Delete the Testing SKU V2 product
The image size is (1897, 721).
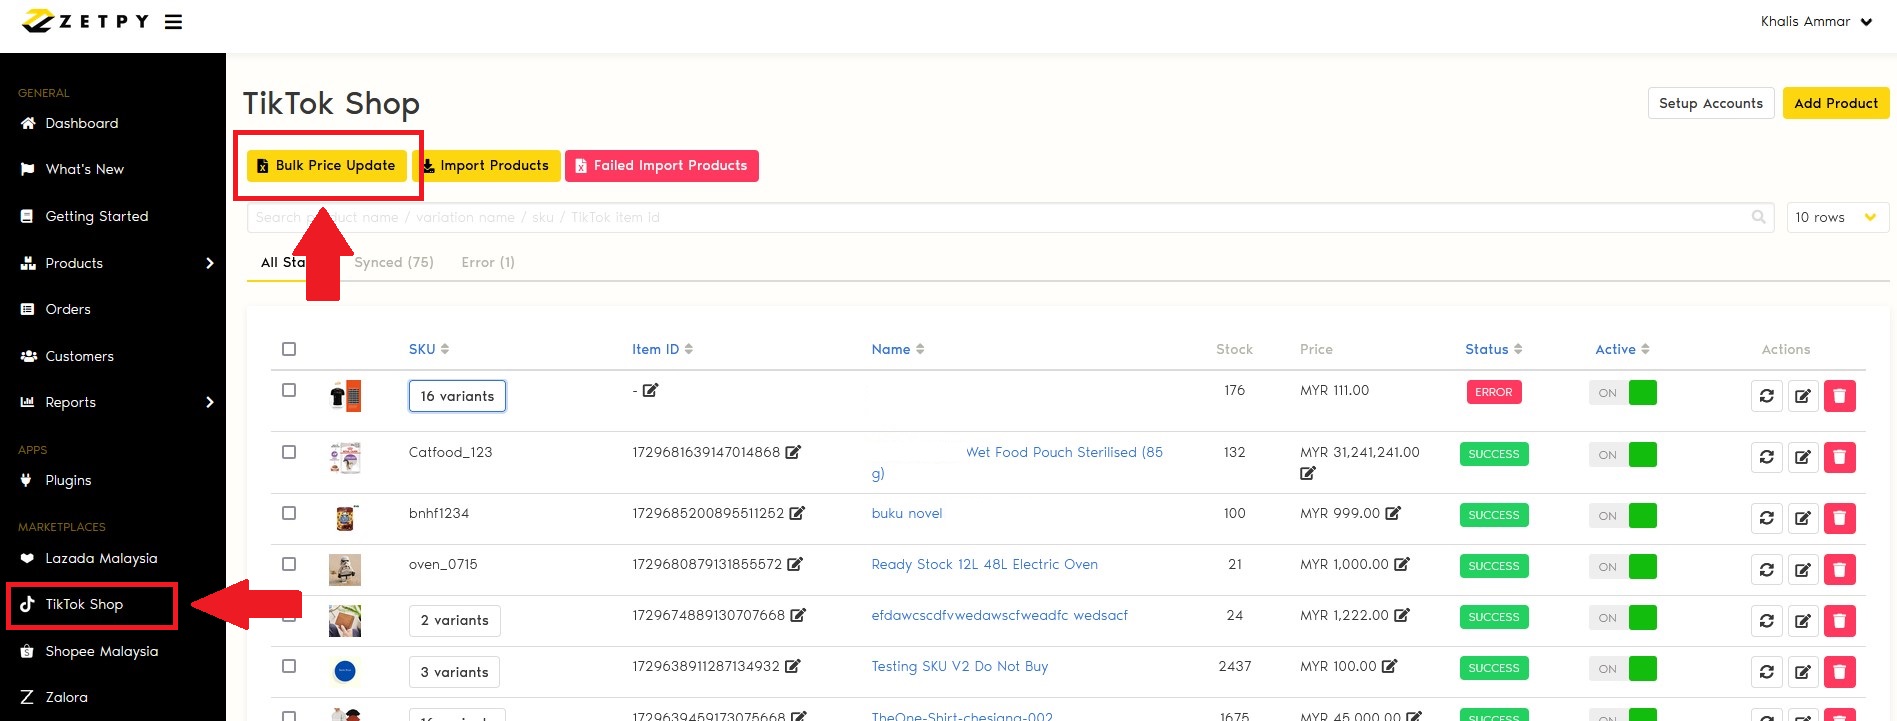click(1840, 671)
